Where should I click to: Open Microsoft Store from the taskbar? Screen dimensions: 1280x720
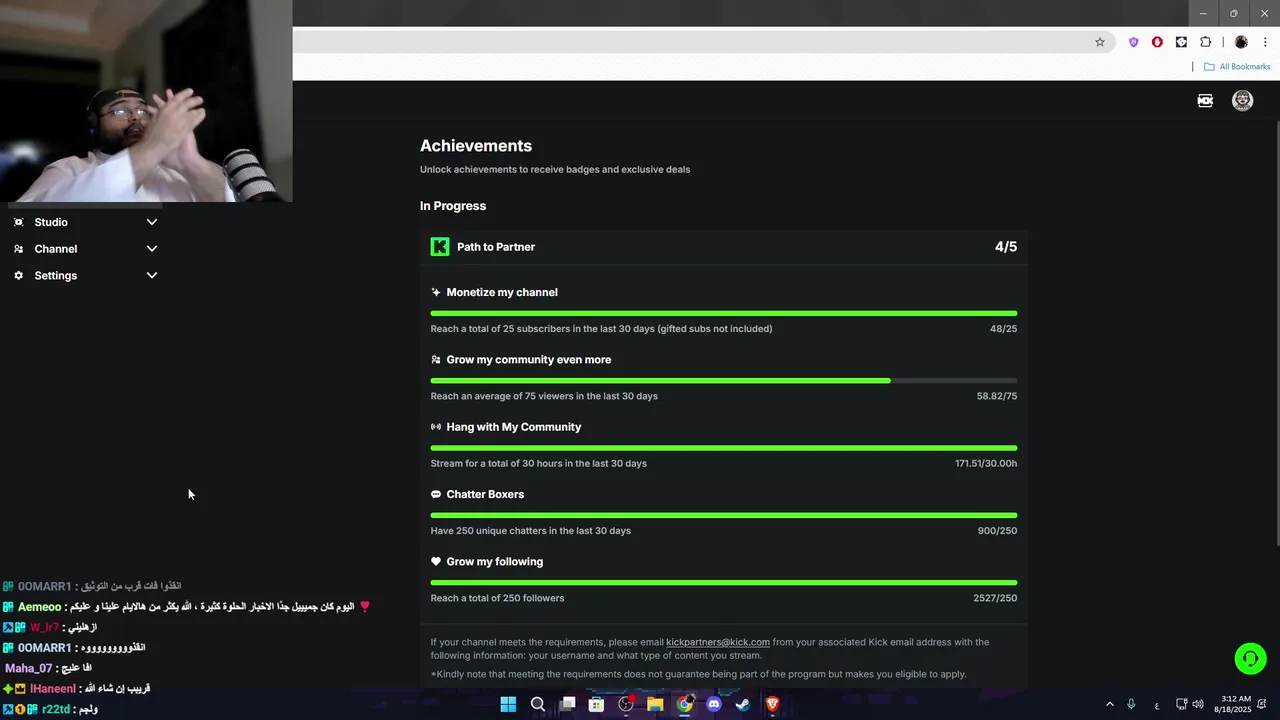tap(596, 704)
